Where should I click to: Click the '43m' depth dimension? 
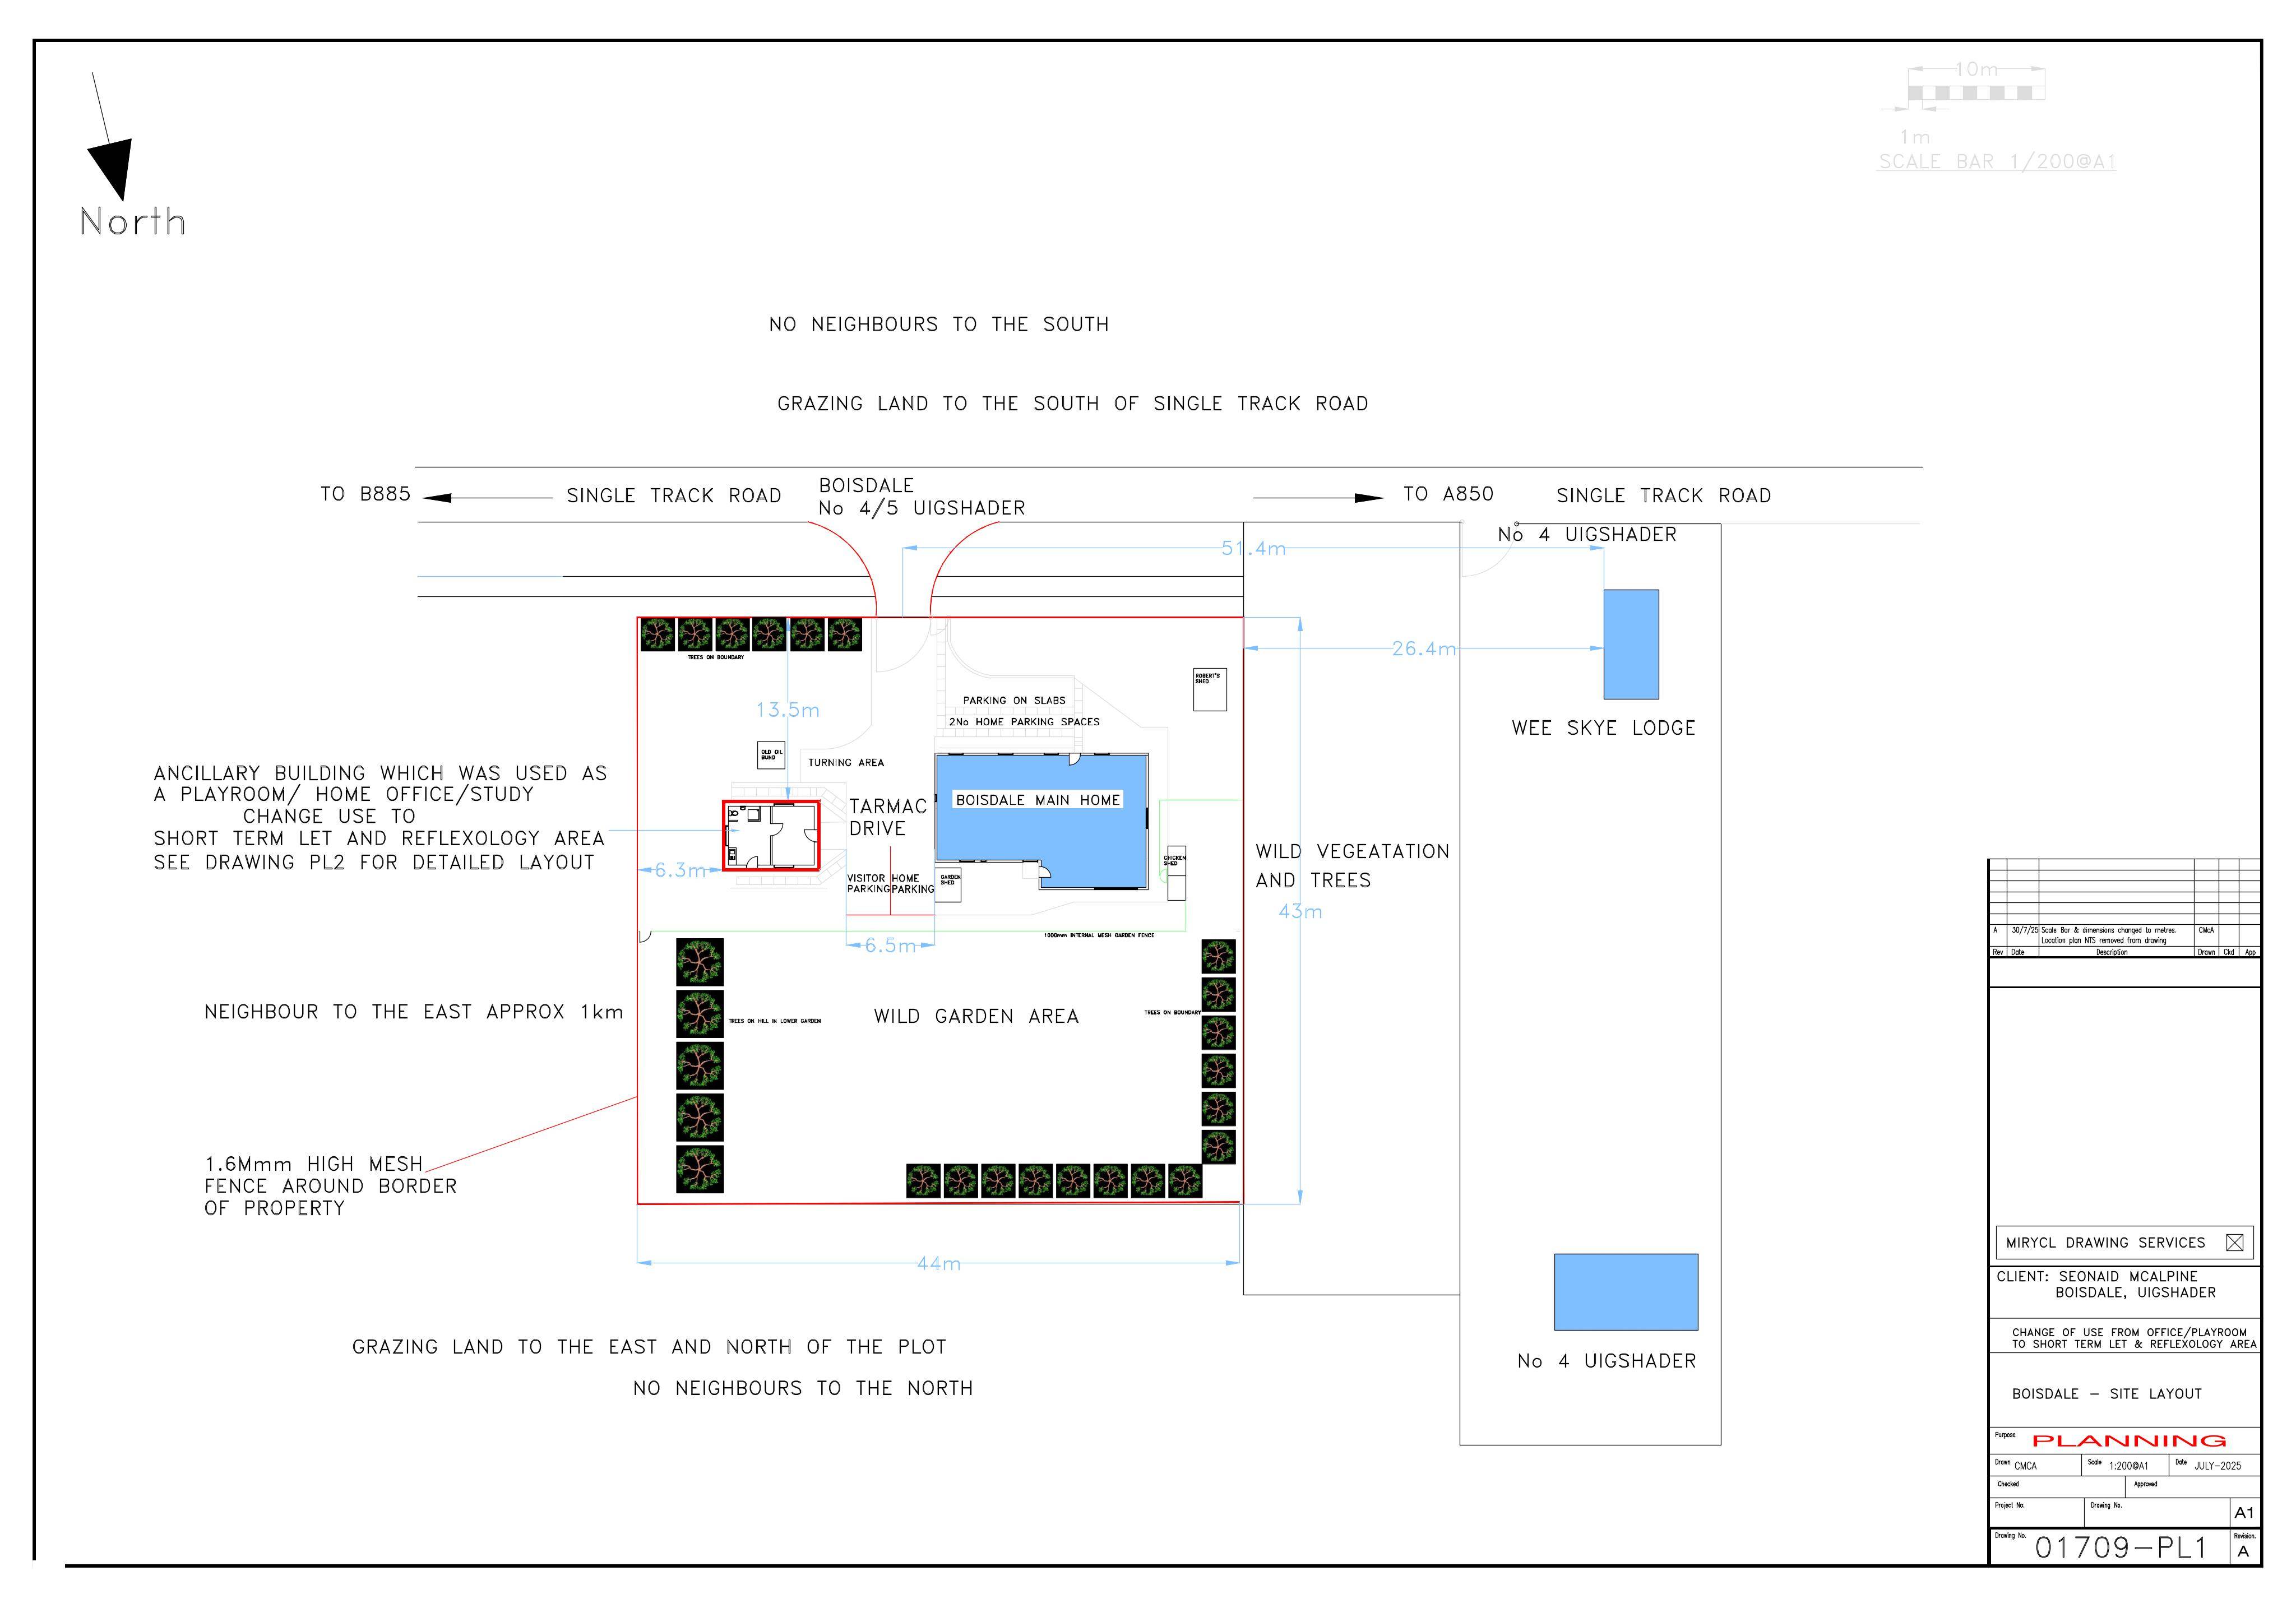1300,911
